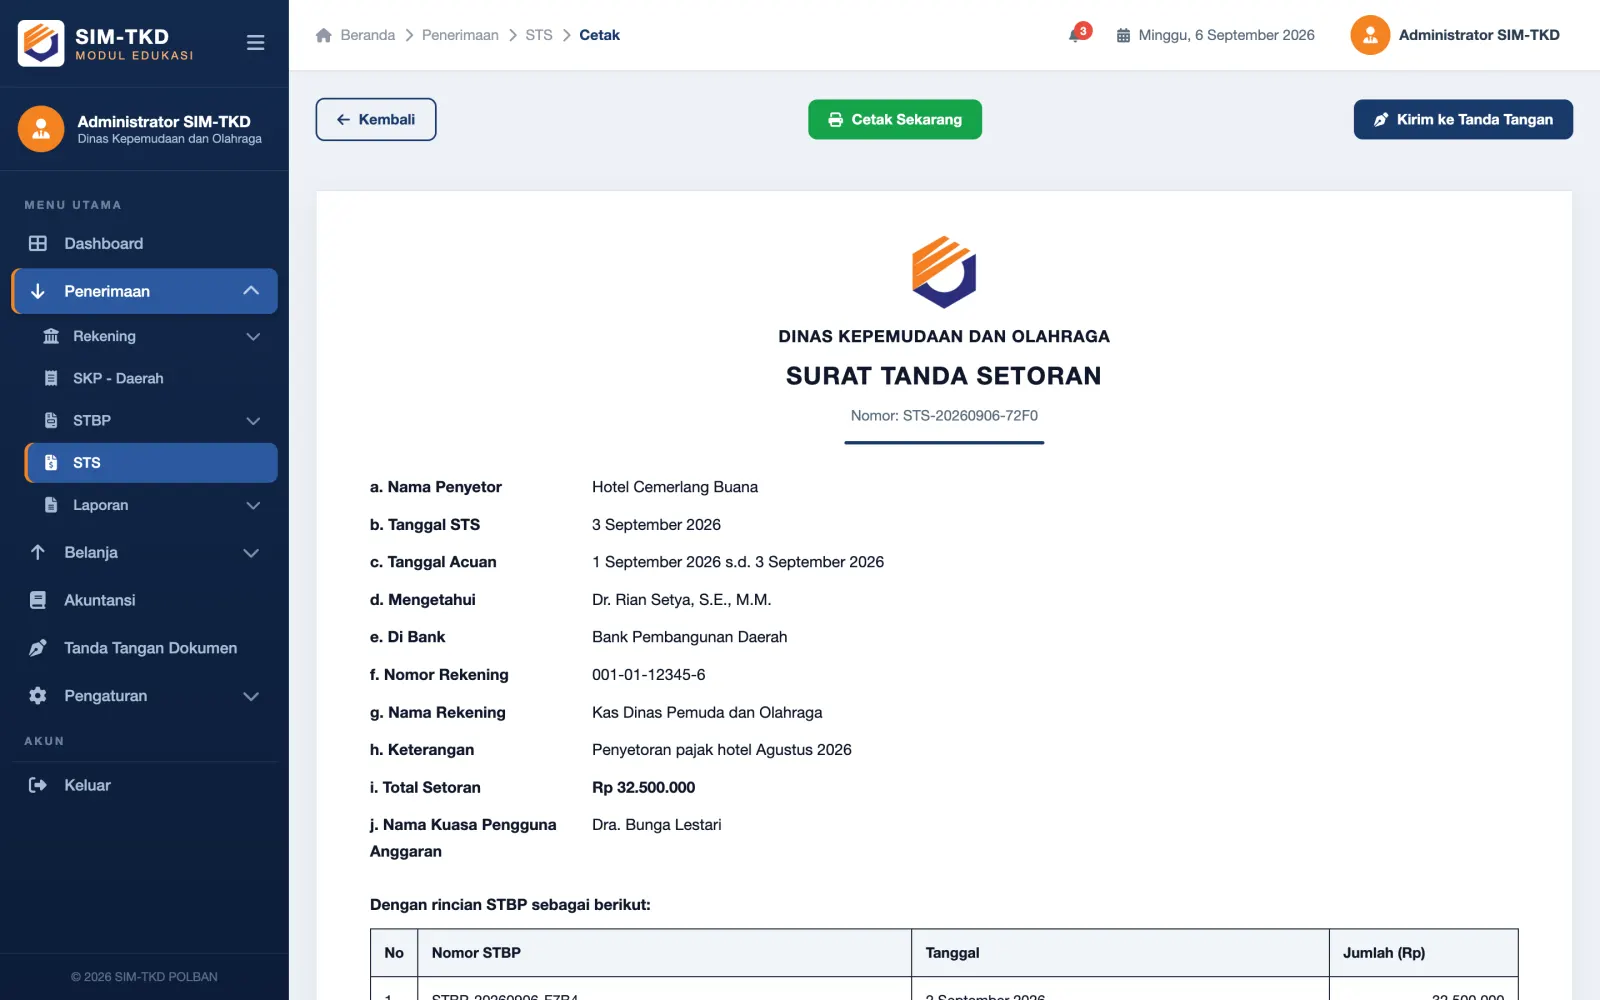1600x1000 pixels.
Task: Expand the Rekening submenu chevron
Action: (x=253, y=337)
